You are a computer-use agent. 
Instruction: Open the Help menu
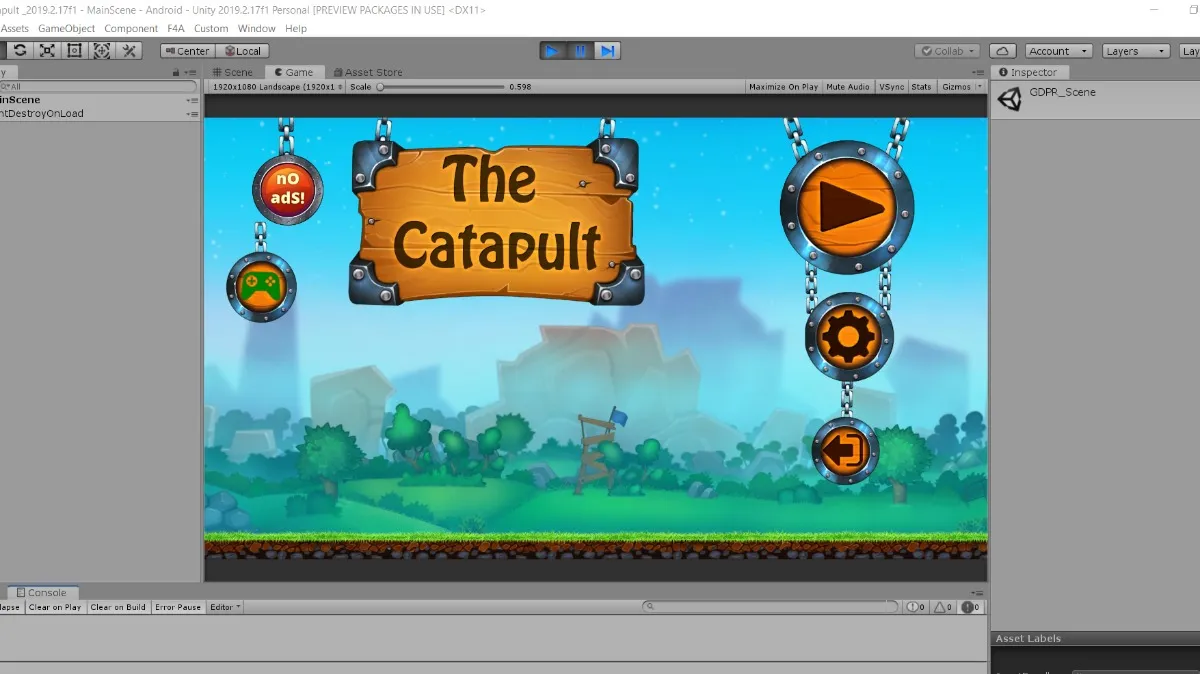click(296, 29)
